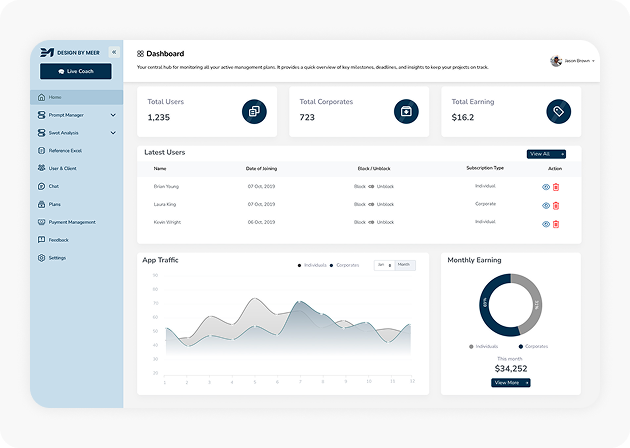Click the Plans sidebar icon
Image resolution: width=630 pixels, height=448 pixels.
click(41, 204)
